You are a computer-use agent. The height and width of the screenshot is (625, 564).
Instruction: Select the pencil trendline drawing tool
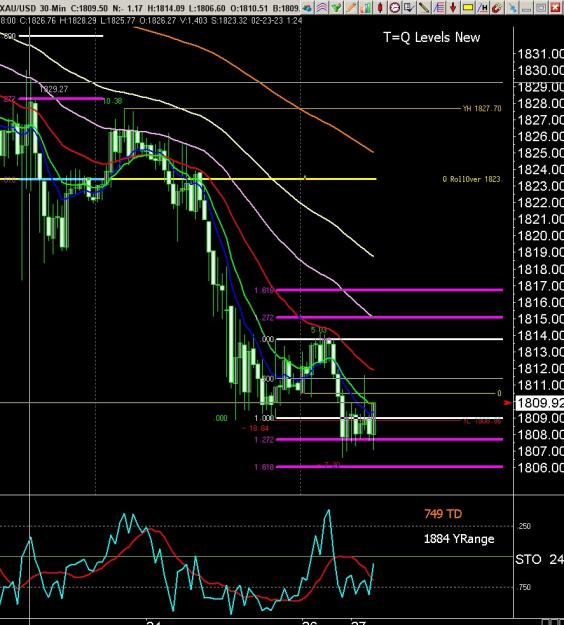(424, 7)
